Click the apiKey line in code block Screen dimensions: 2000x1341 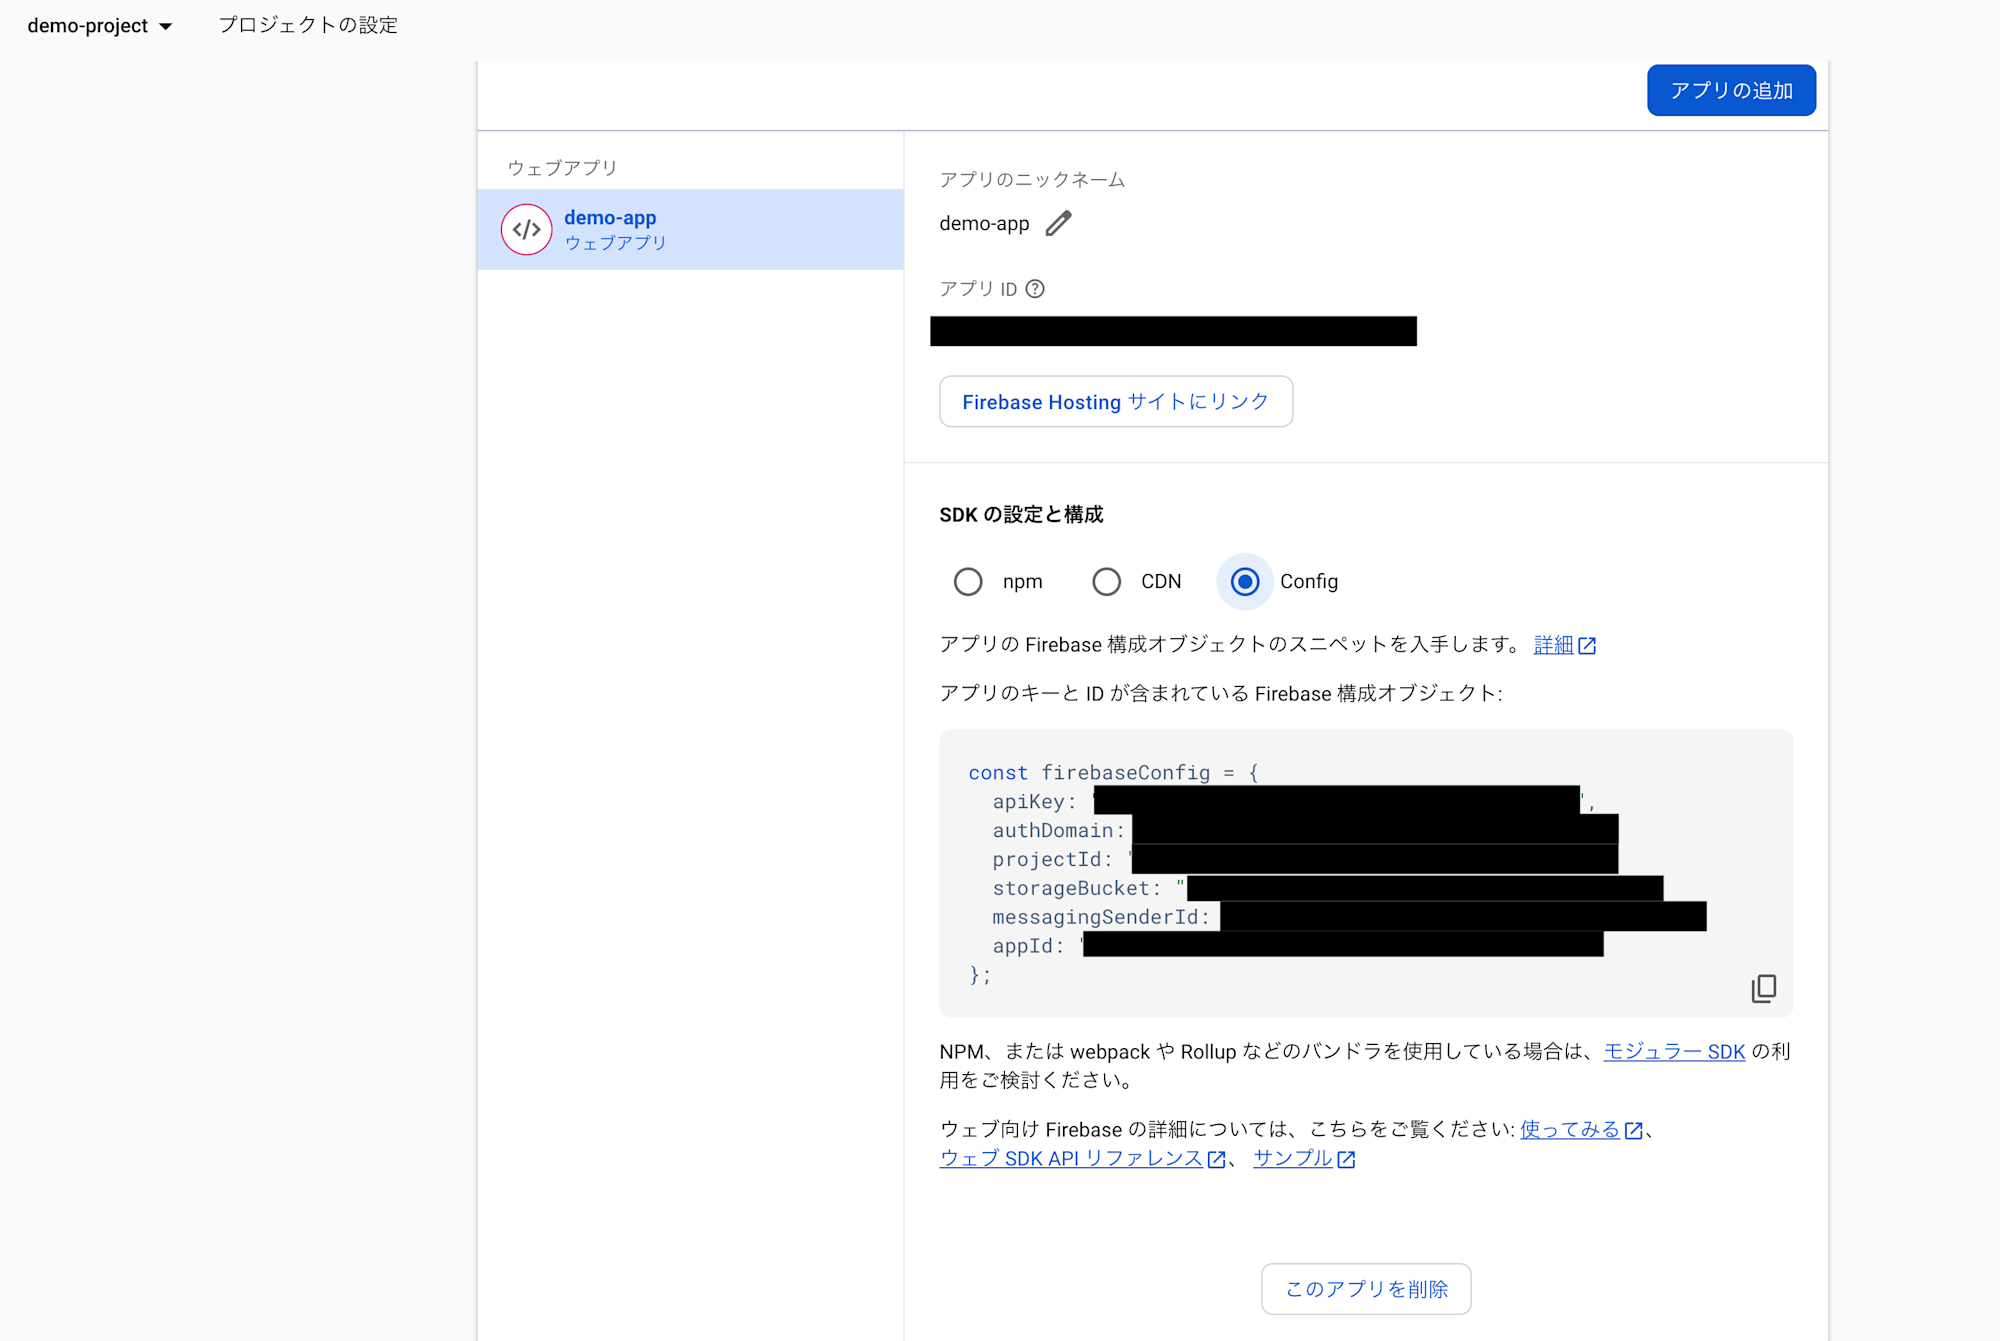pyautogui.click(x=1294, y=801)
